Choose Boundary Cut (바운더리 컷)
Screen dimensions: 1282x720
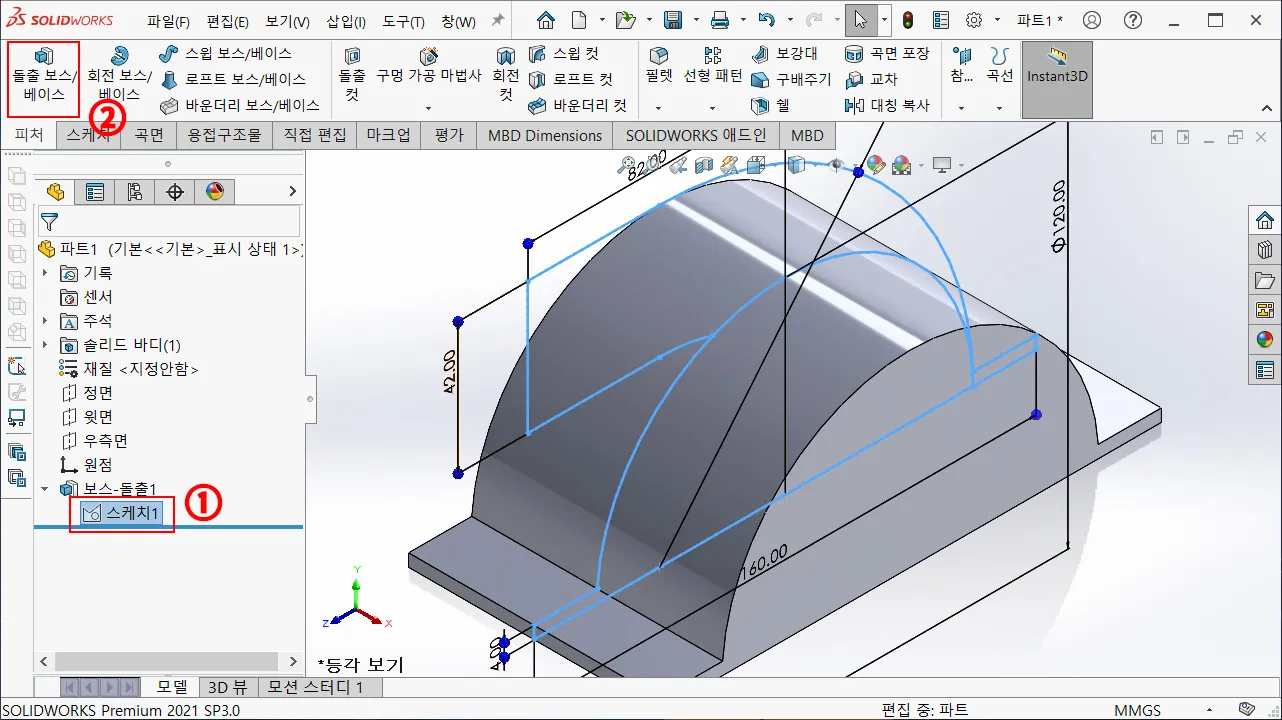tap(577, 105)
